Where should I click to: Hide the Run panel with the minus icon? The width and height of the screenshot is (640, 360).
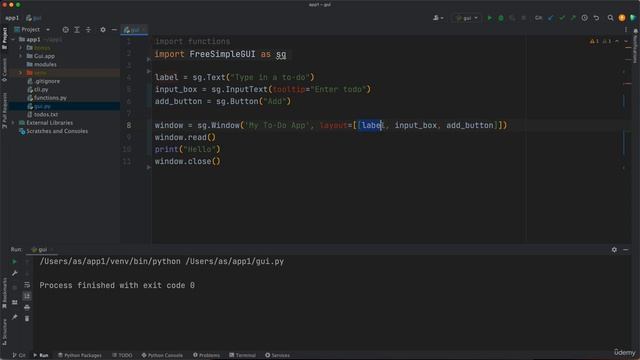626,249
